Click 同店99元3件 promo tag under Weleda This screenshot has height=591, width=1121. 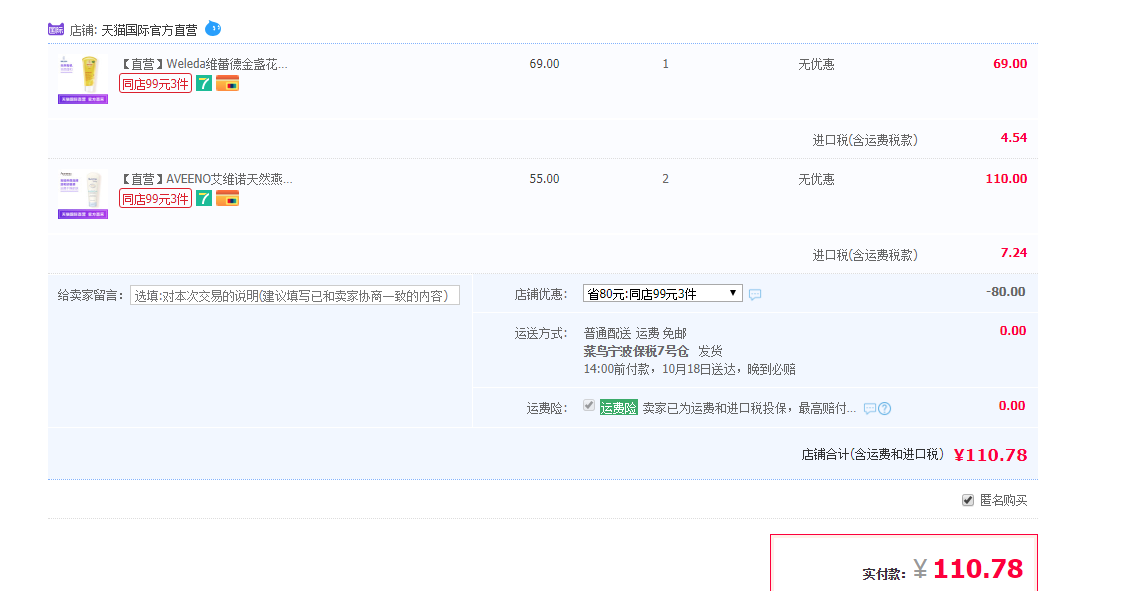[155, 84]
